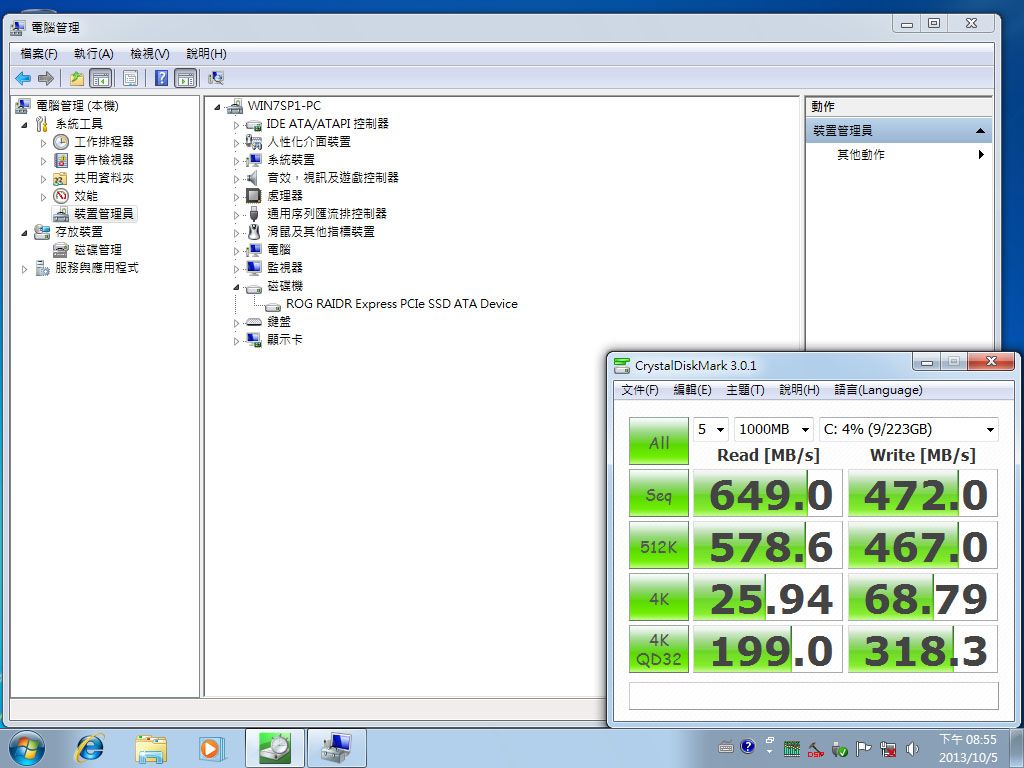Open Windows Media Player from the taskbar

pyautogui.click(x=211, y=748)
